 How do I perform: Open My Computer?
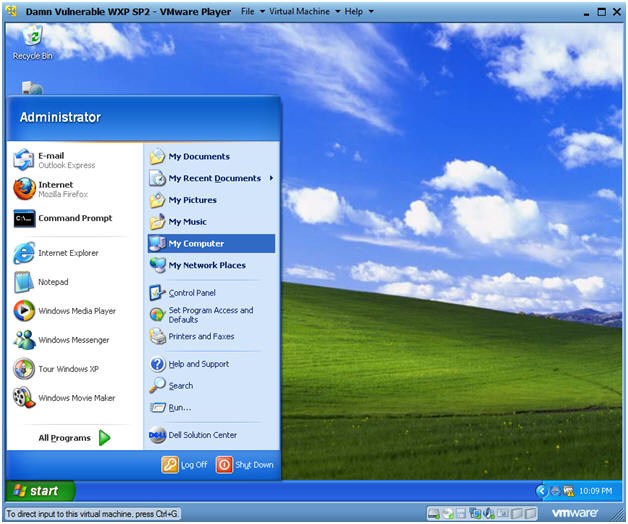tap(211, 244)
